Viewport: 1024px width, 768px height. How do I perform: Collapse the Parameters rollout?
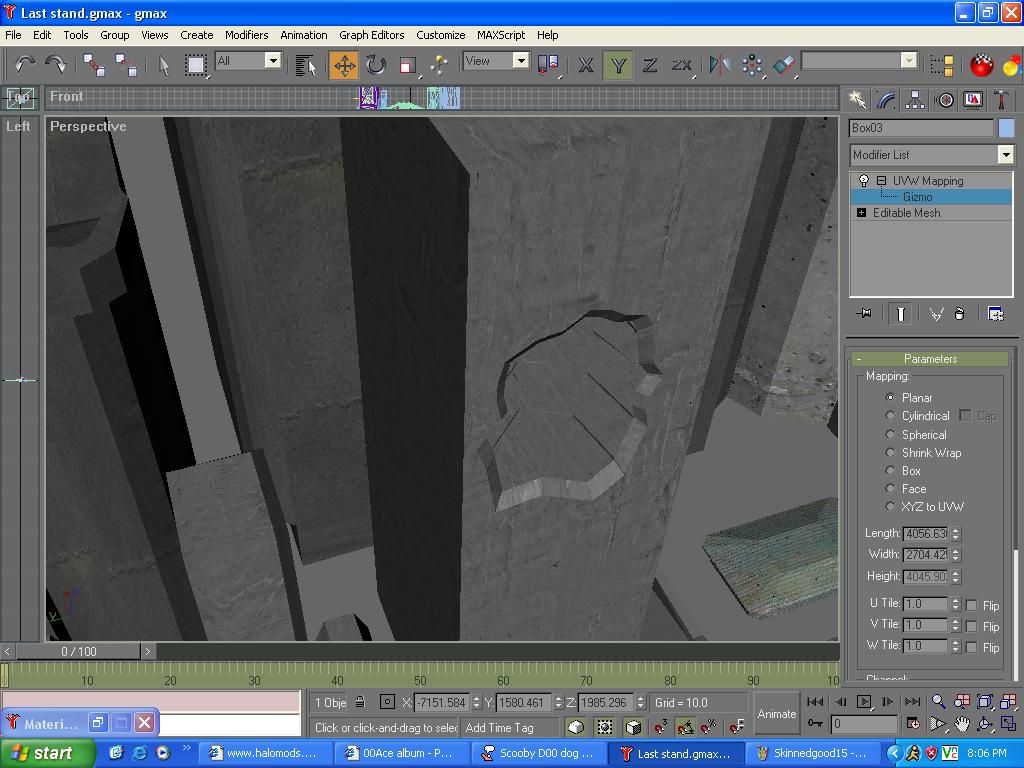[x=930, y=359]
